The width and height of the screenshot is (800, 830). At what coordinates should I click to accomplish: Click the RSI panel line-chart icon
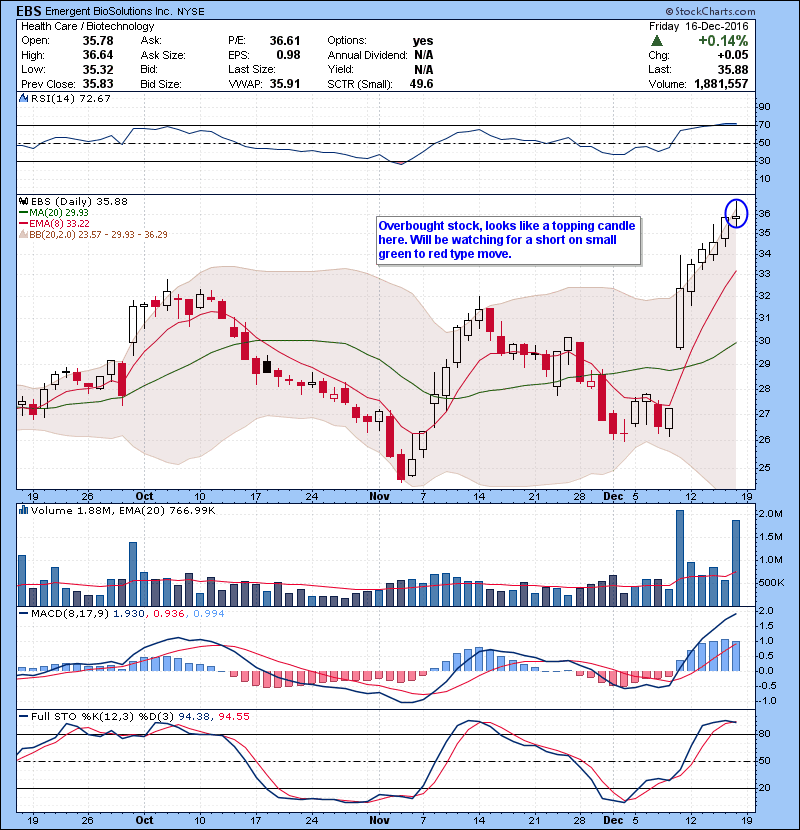pos(23,98)
